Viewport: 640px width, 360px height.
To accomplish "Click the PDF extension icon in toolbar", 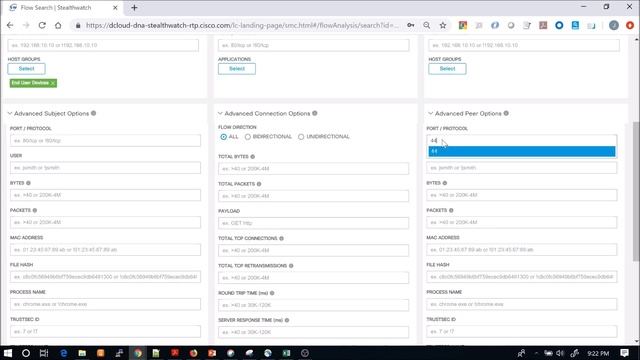I will click(543, 25).
